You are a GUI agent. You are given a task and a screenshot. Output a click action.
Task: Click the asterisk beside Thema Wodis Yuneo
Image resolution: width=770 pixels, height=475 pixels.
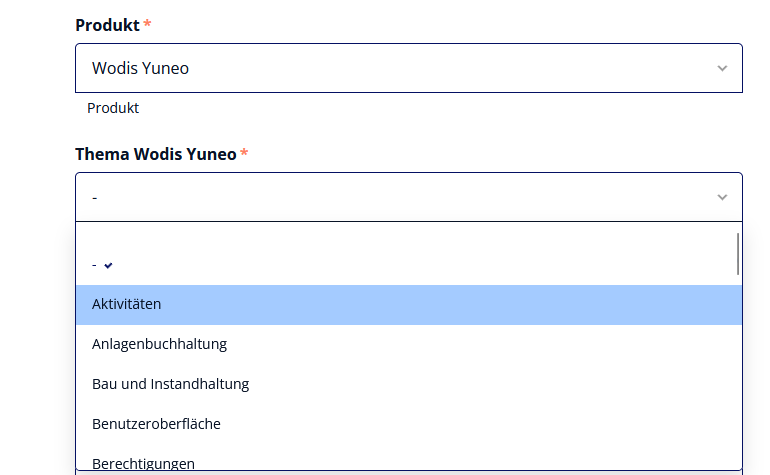click(x=244, y=152)
